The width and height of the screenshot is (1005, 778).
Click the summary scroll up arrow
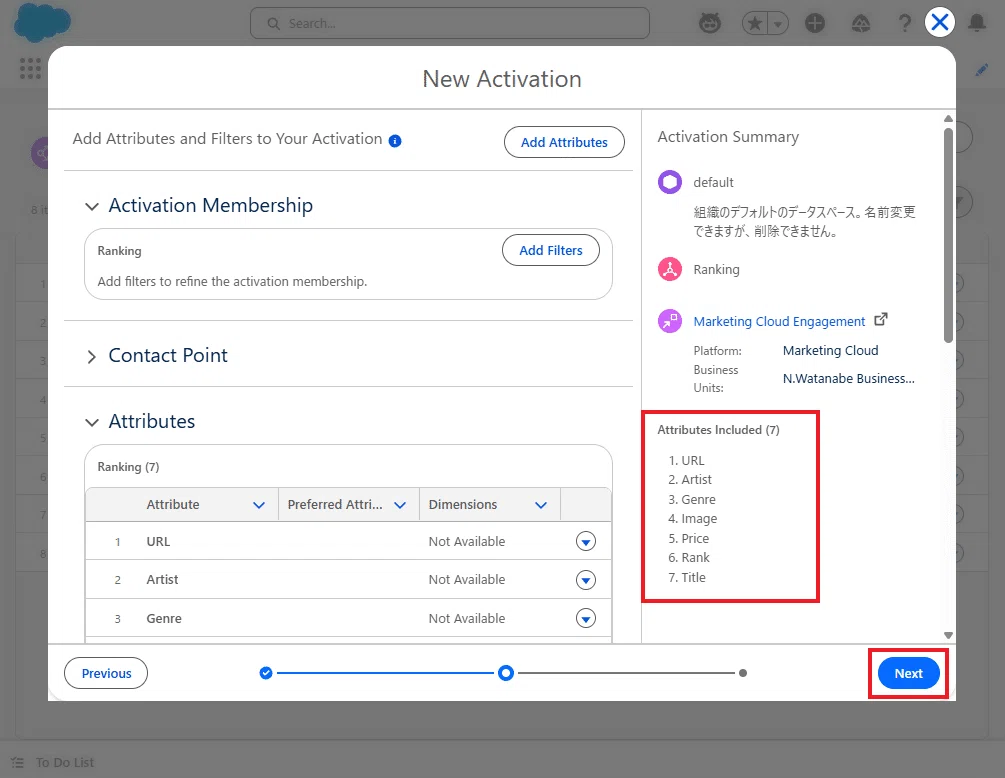point(949,119)
